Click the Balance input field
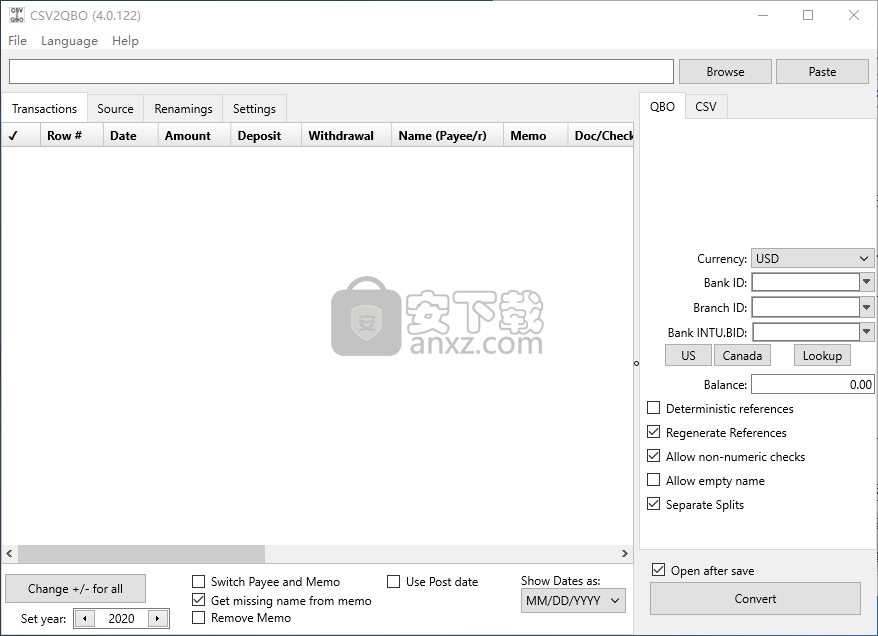 [812, 385]
